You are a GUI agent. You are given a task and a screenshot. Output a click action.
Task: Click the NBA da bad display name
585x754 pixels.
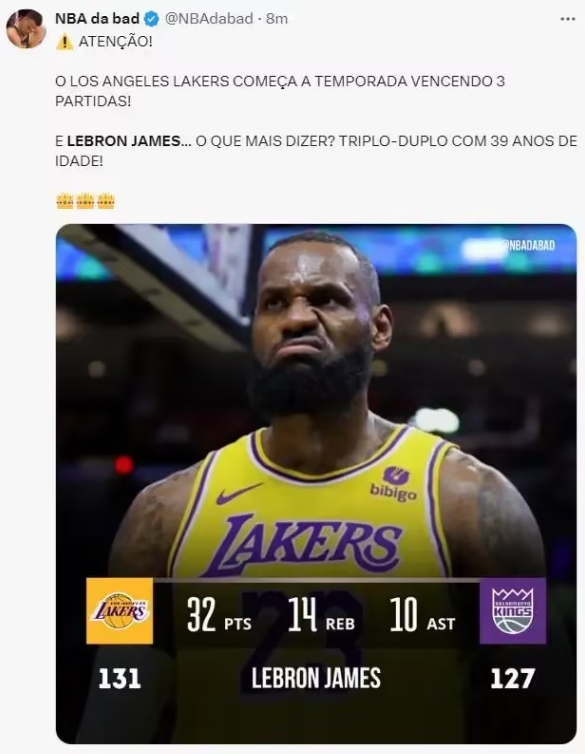tap(97, 19)
